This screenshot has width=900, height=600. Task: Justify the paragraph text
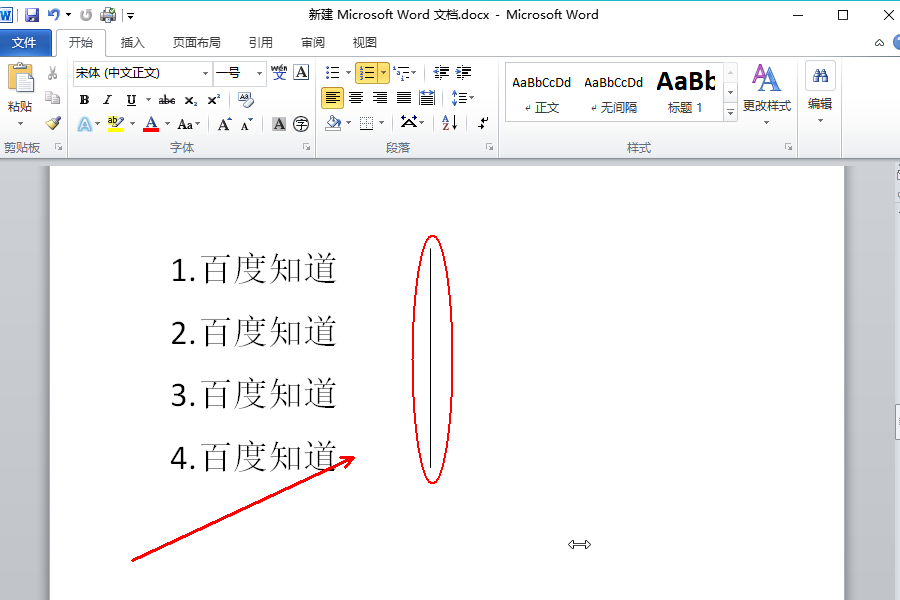[404, 98]
